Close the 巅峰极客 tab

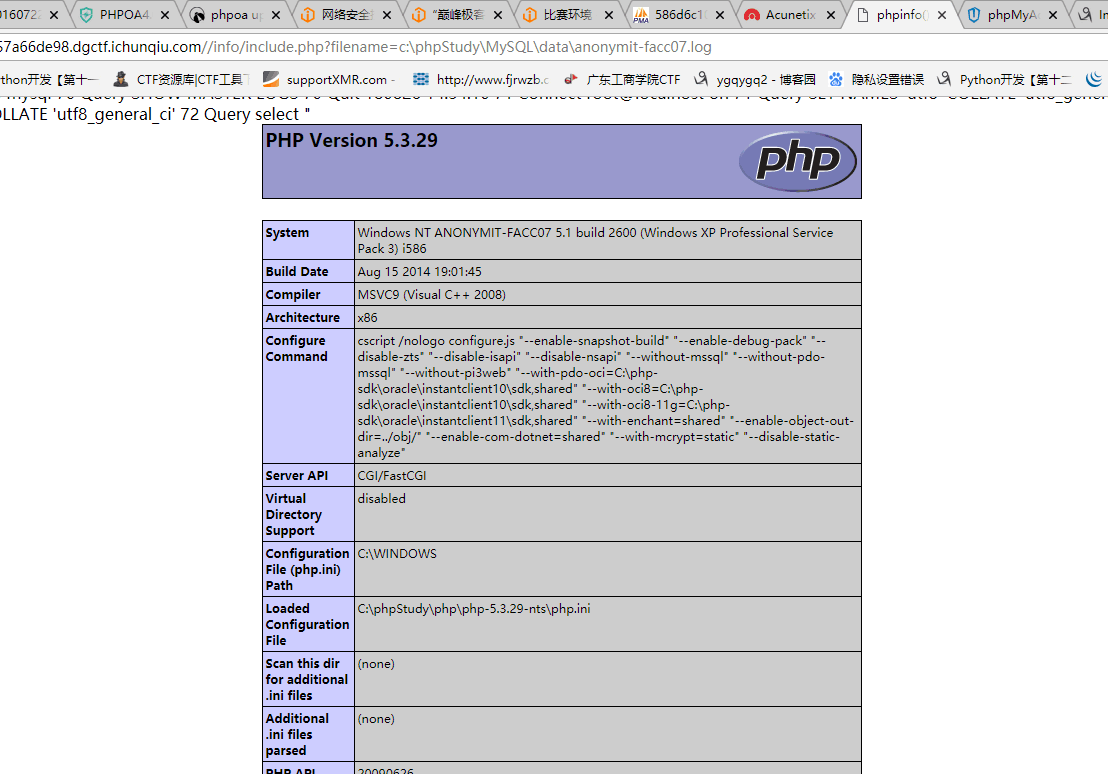pyautogui.click(x=497, y=15)
